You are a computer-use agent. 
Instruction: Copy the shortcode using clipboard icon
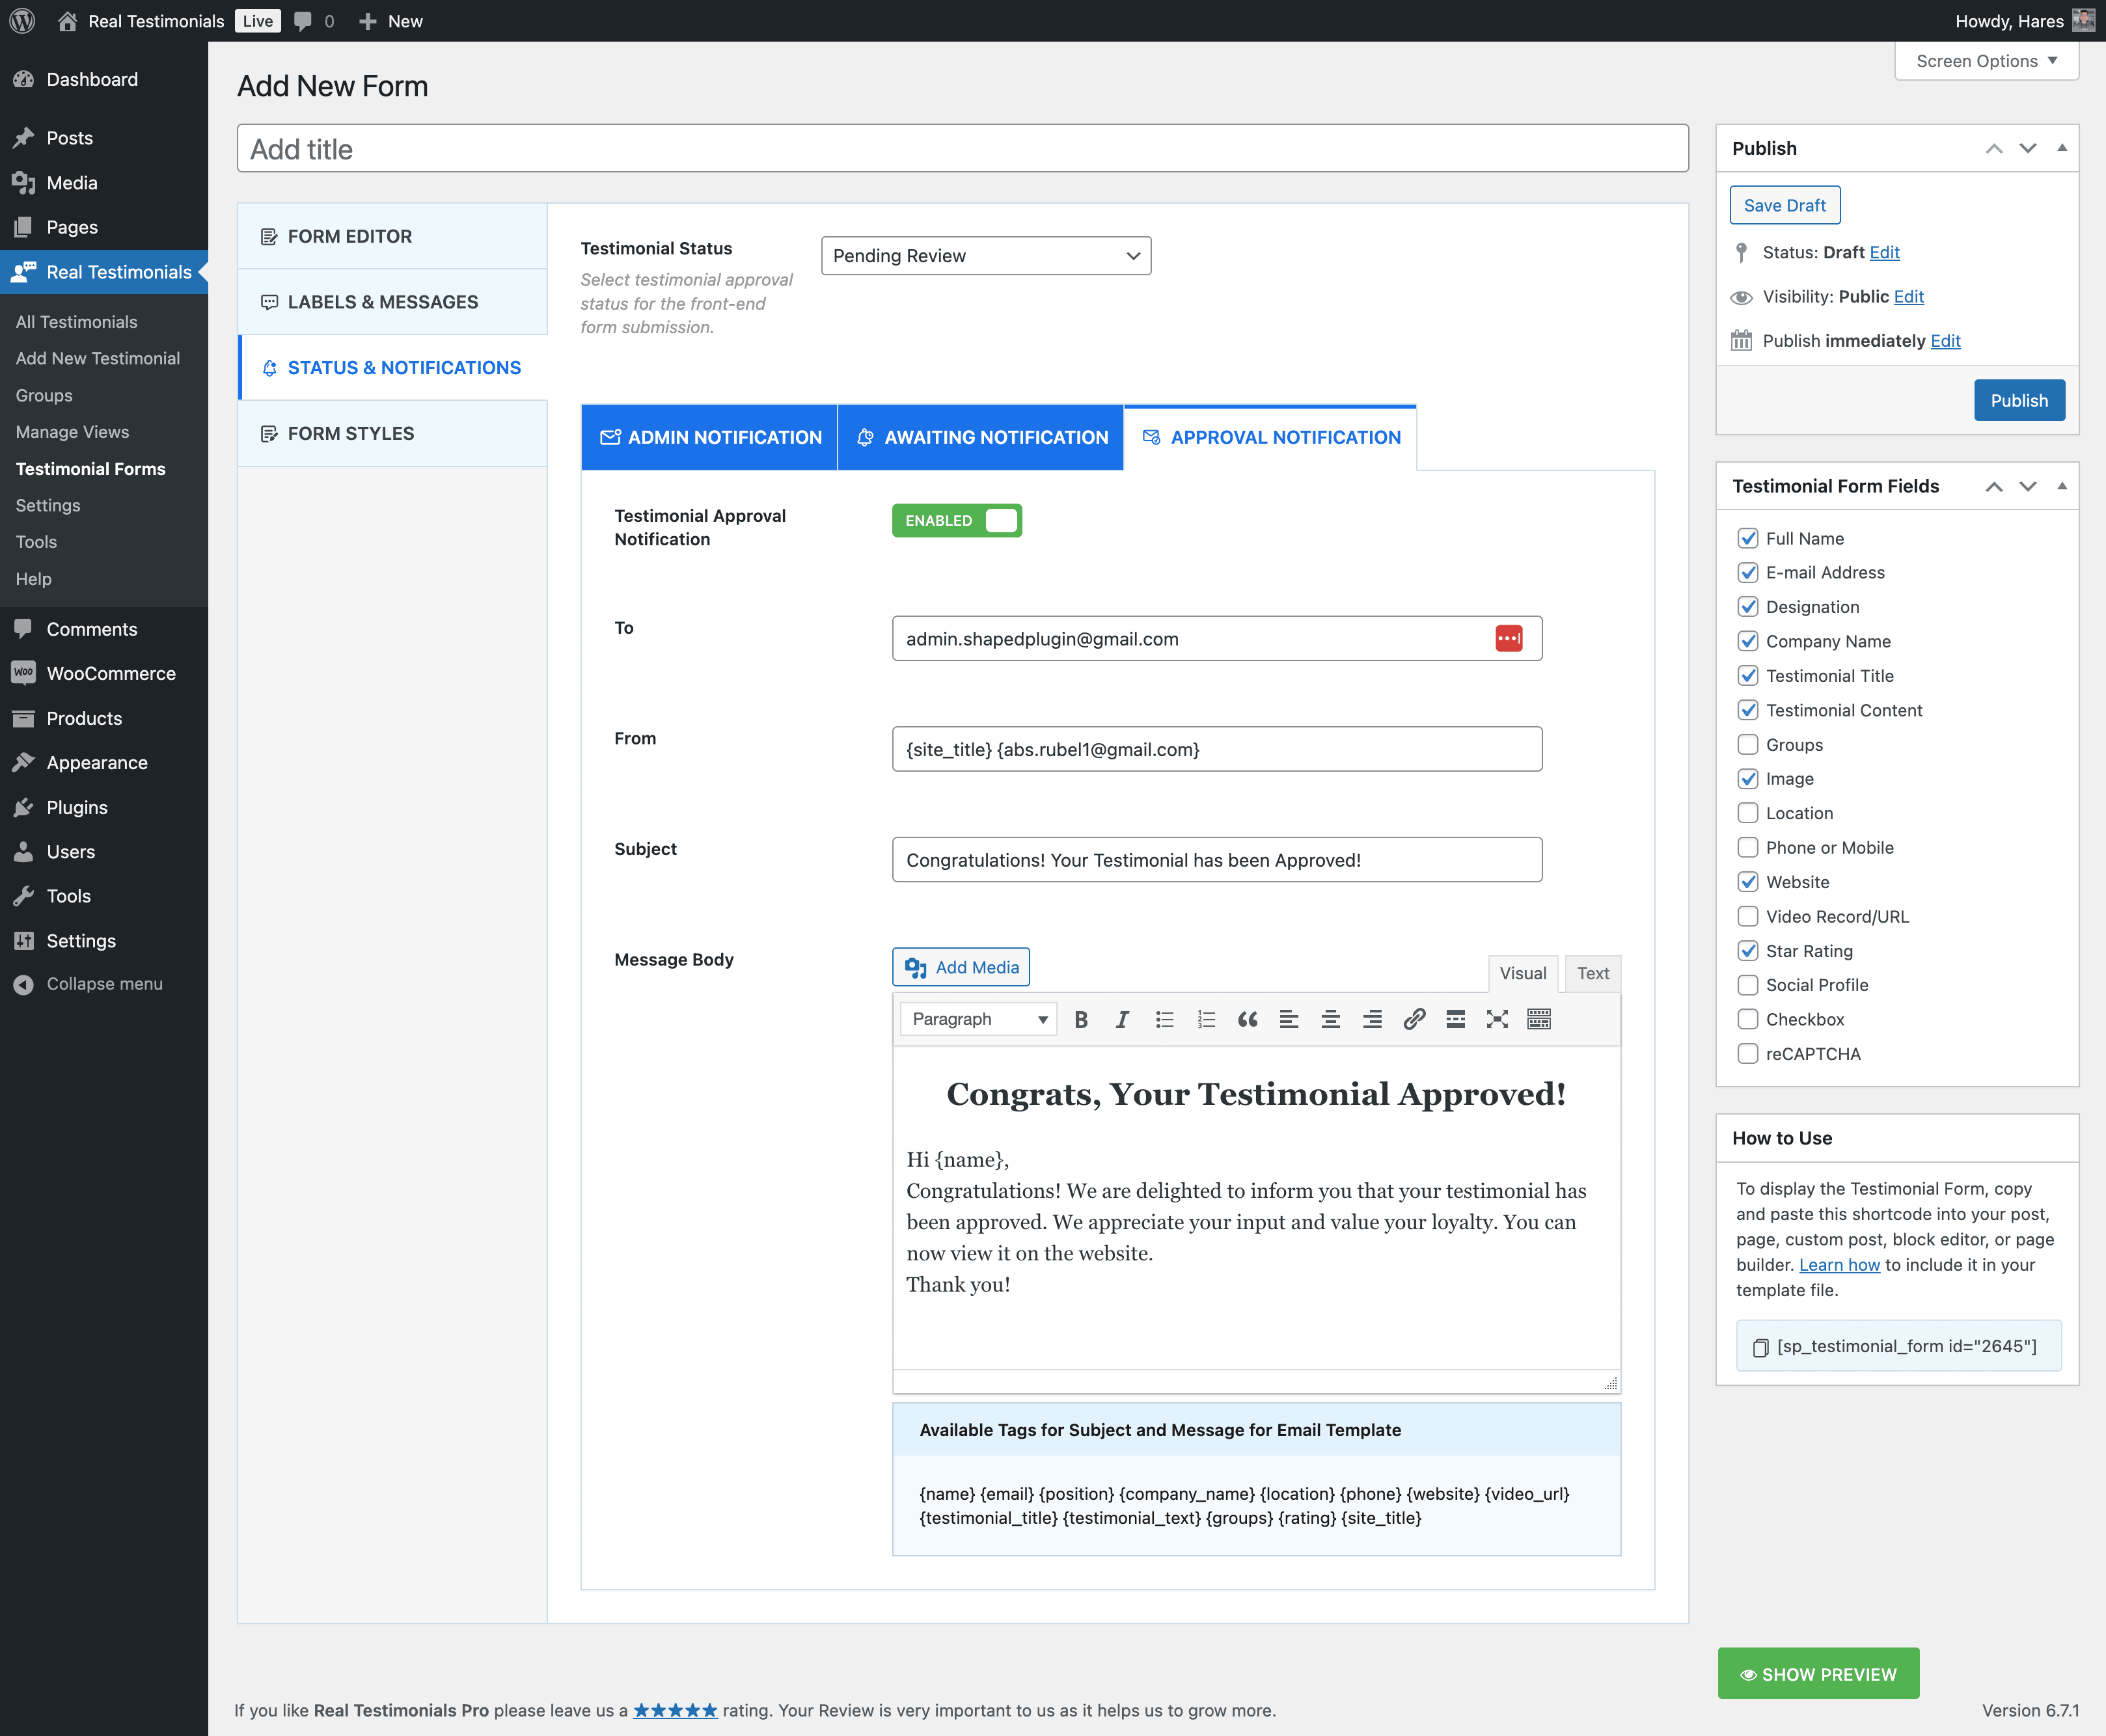coord(1760,1347)
